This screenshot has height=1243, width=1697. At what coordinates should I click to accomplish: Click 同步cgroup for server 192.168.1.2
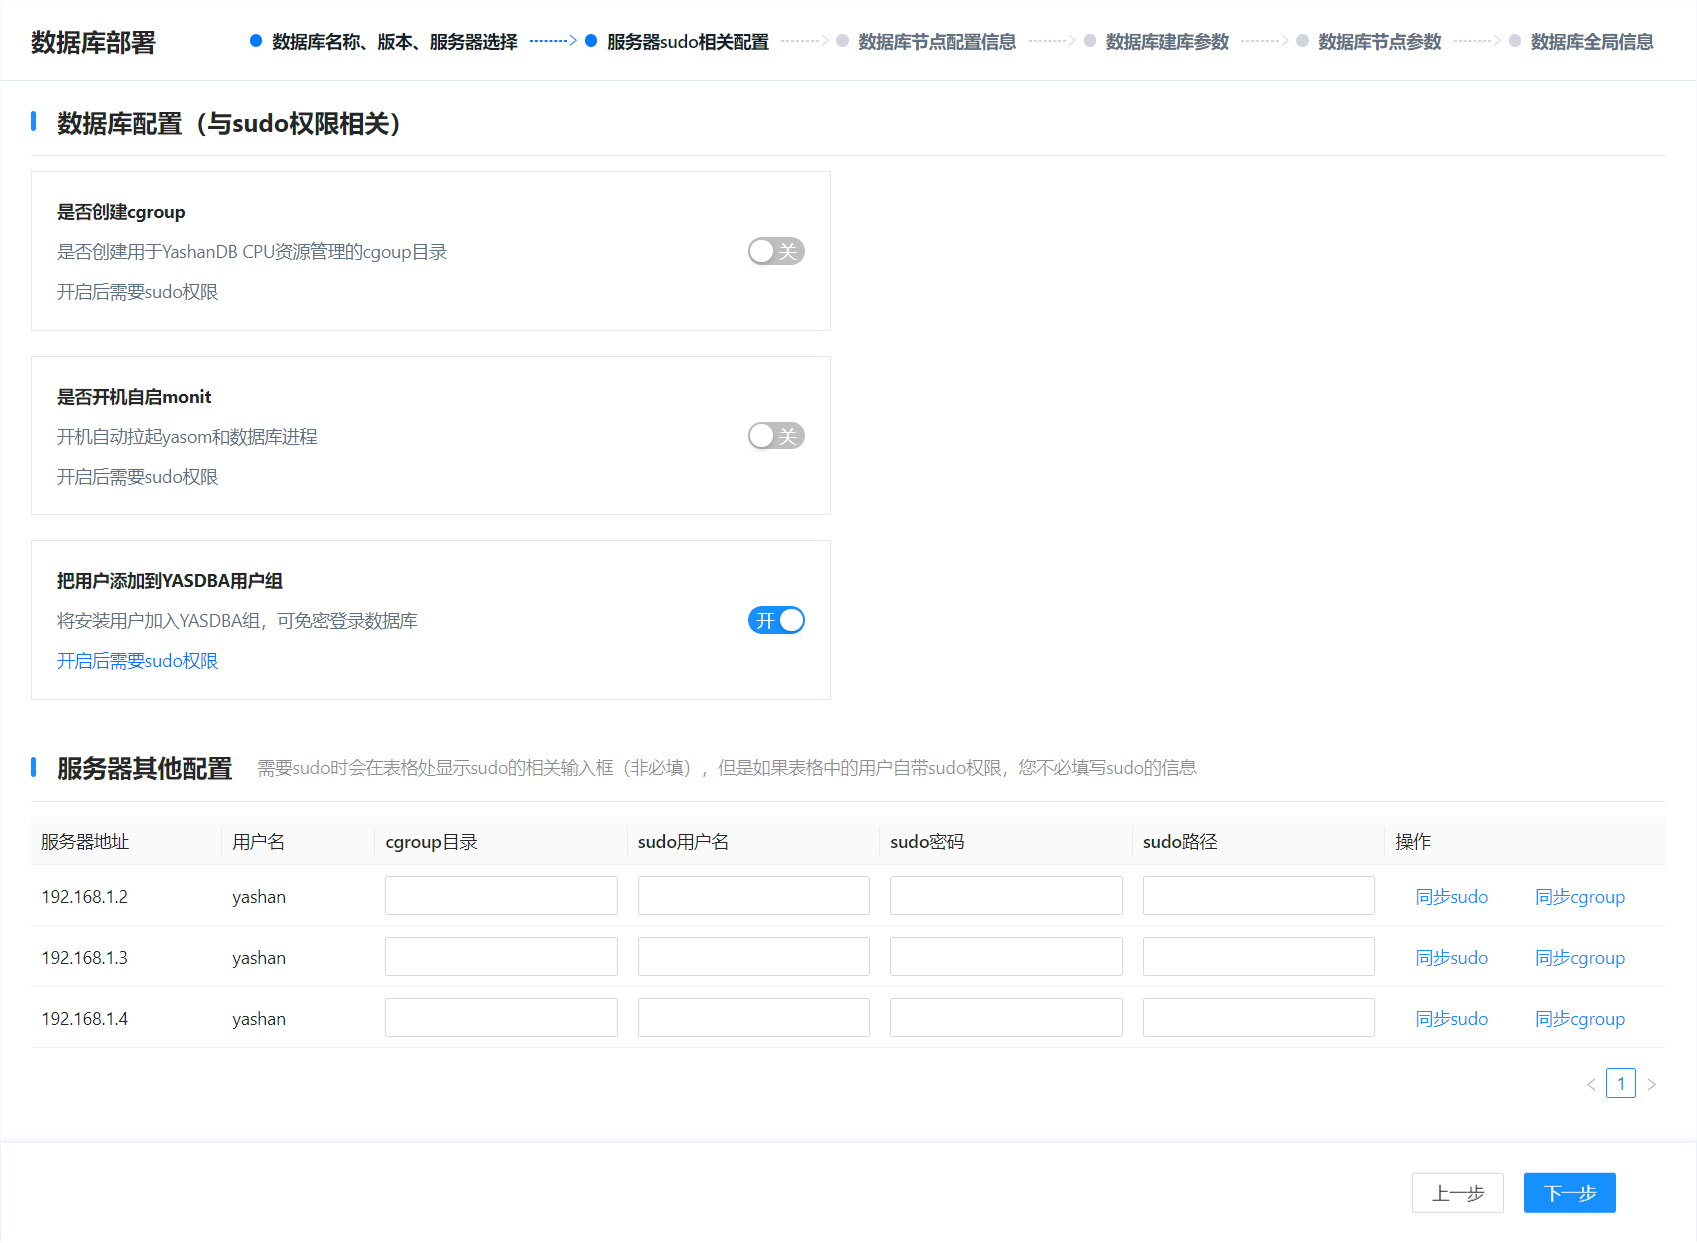point(1579,897)
